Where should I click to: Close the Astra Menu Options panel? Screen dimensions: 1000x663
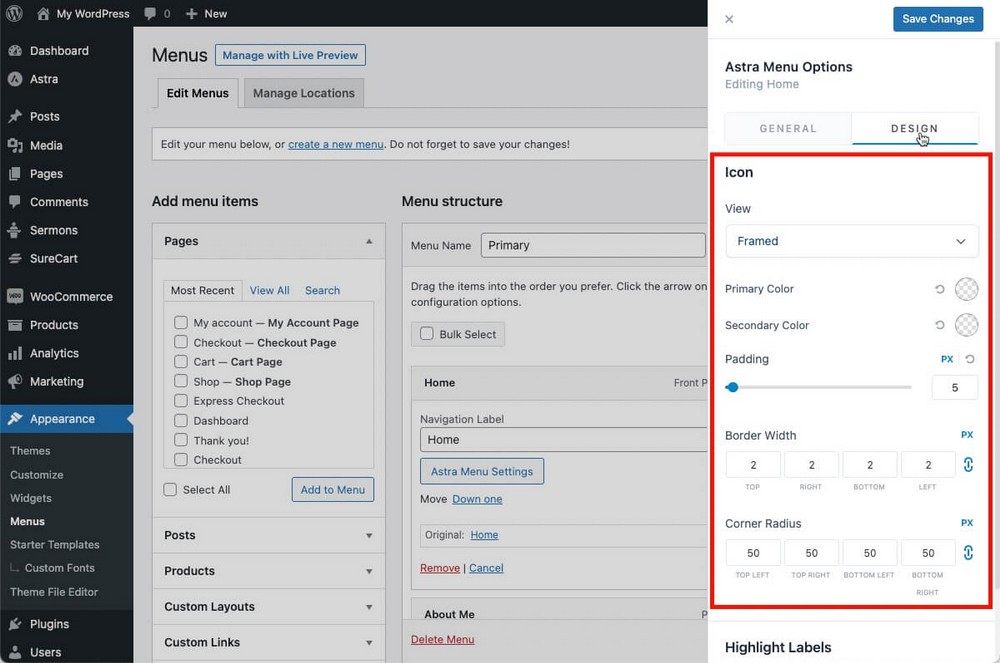click(x=729, y=19)
